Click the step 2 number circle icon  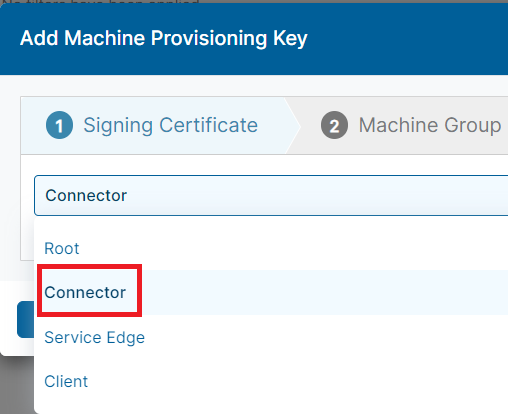[334, 125]
